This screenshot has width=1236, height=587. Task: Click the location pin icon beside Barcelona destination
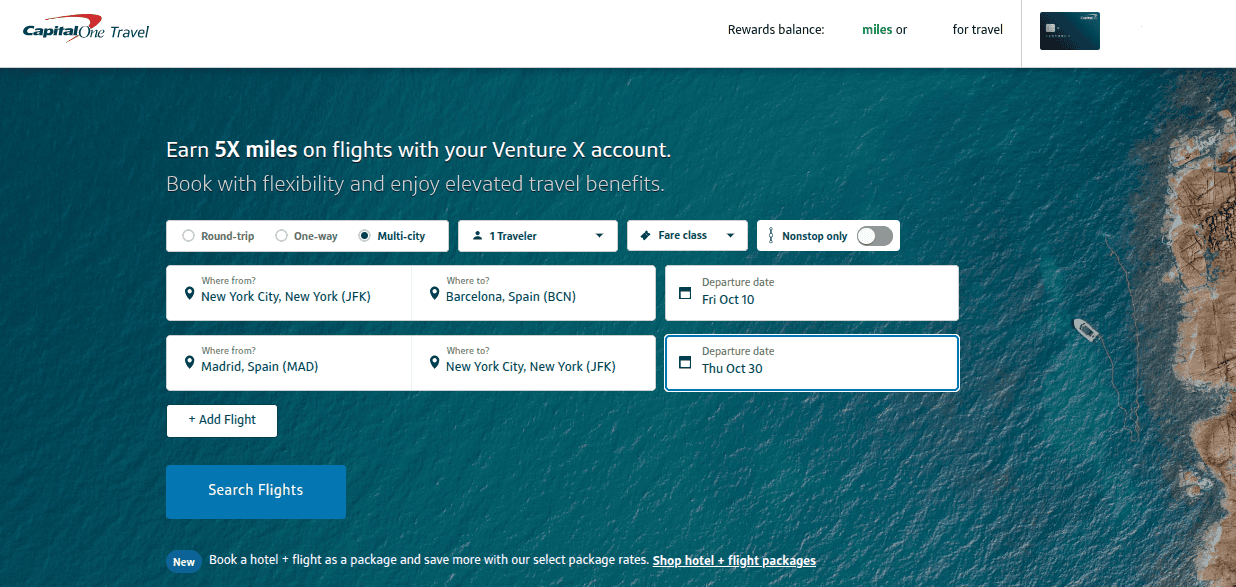(434, 293)
